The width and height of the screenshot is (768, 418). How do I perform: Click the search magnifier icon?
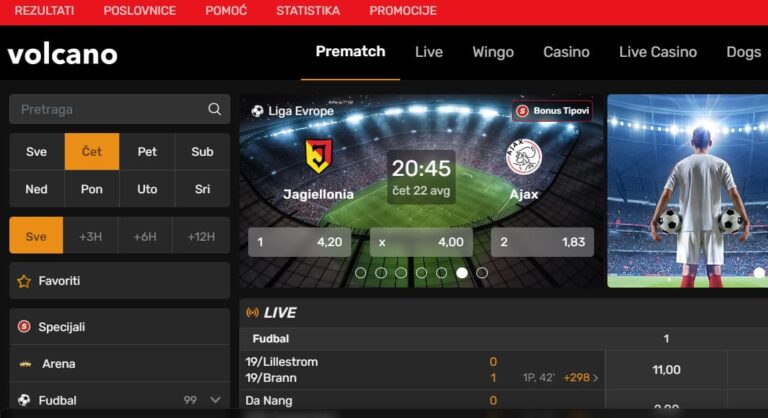pyautogui.click(x=214, y=109)
